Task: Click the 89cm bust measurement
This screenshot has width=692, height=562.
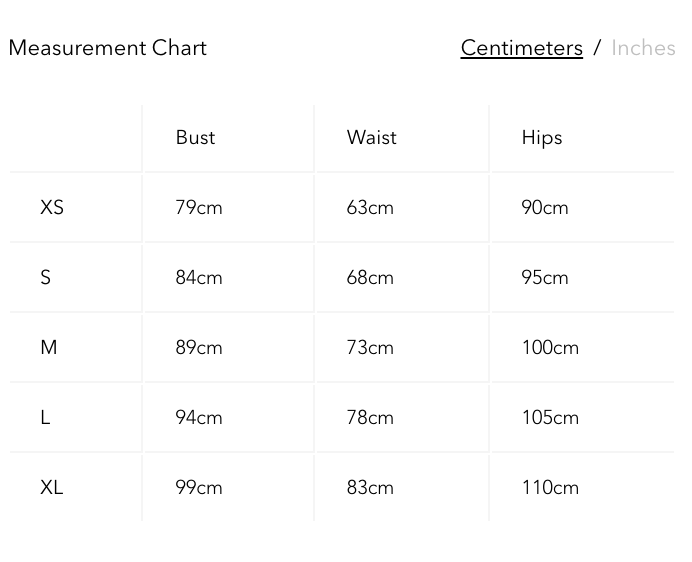Action: (x=198, y=348)
